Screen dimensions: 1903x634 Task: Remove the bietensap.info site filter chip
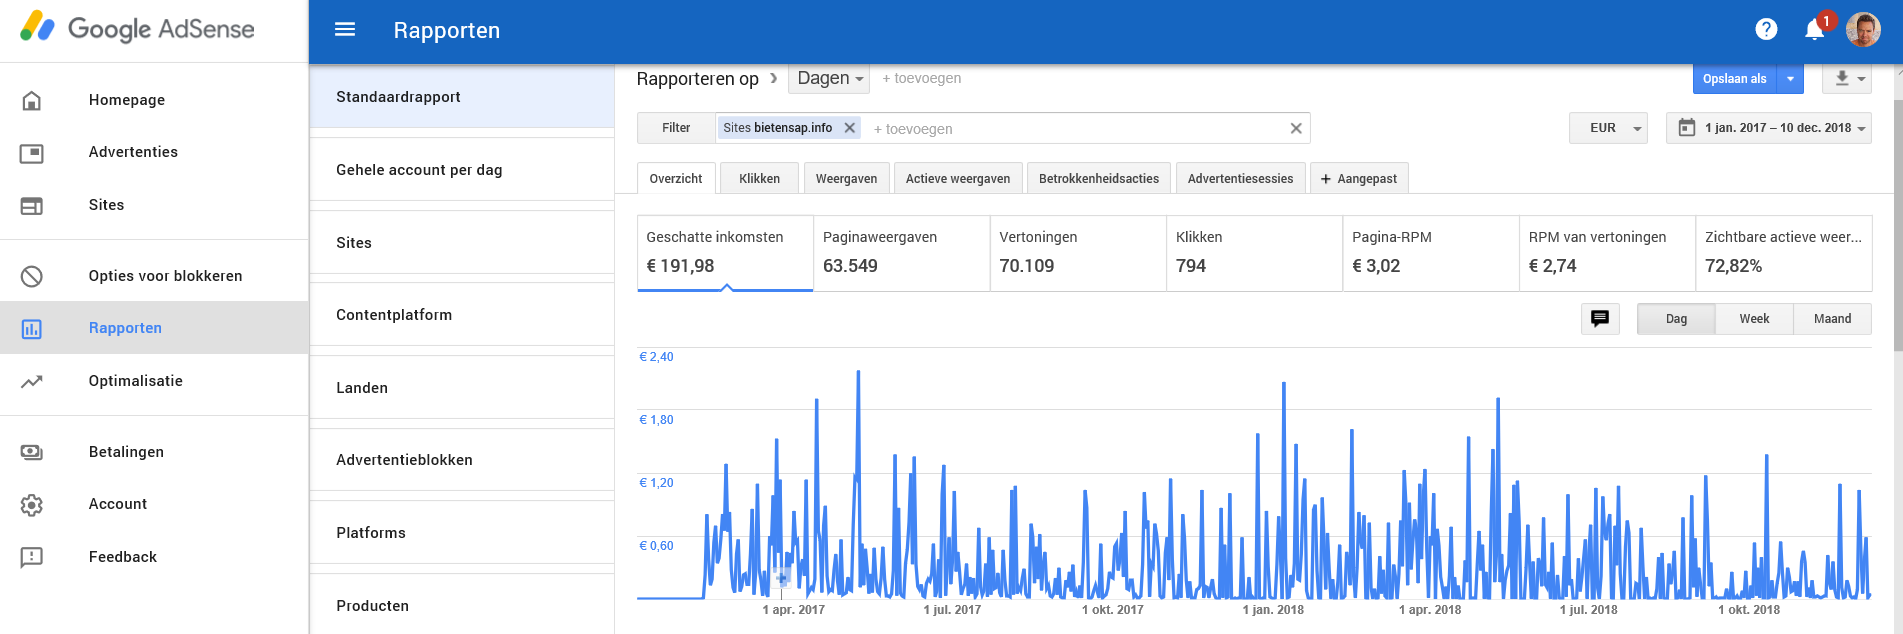(x=849, y=128)
